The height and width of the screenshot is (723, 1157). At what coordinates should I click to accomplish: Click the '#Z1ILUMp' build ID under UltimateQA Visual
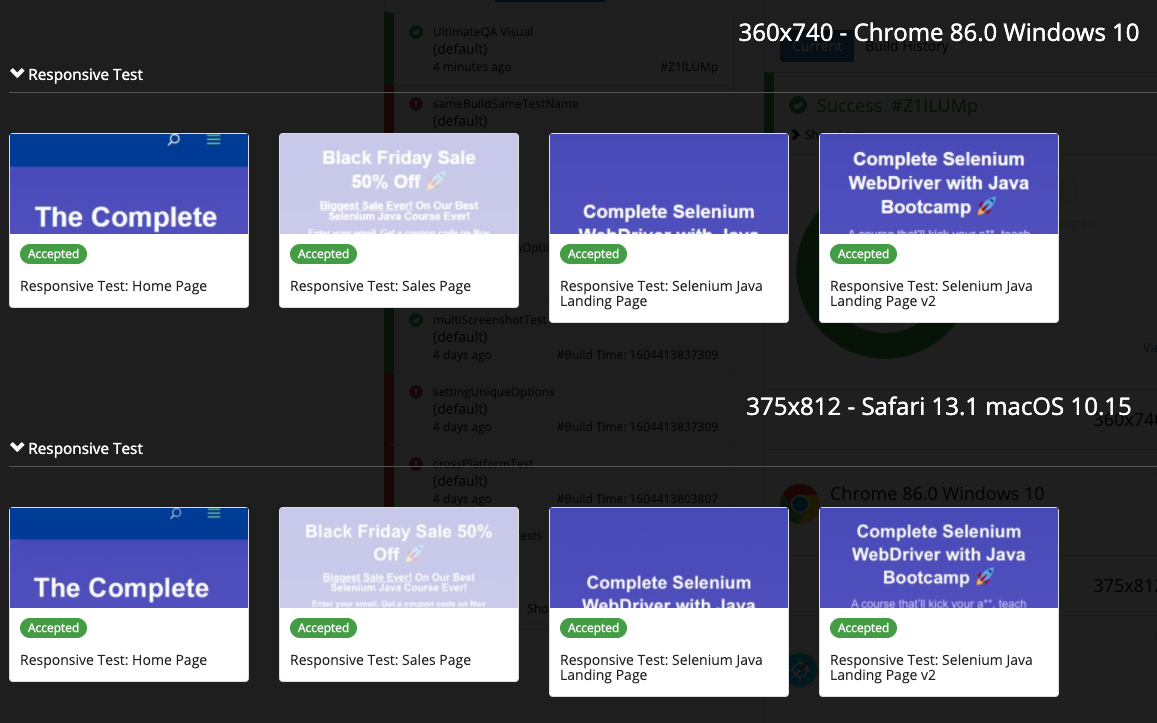pyautogui.click(x=689, y=66)
